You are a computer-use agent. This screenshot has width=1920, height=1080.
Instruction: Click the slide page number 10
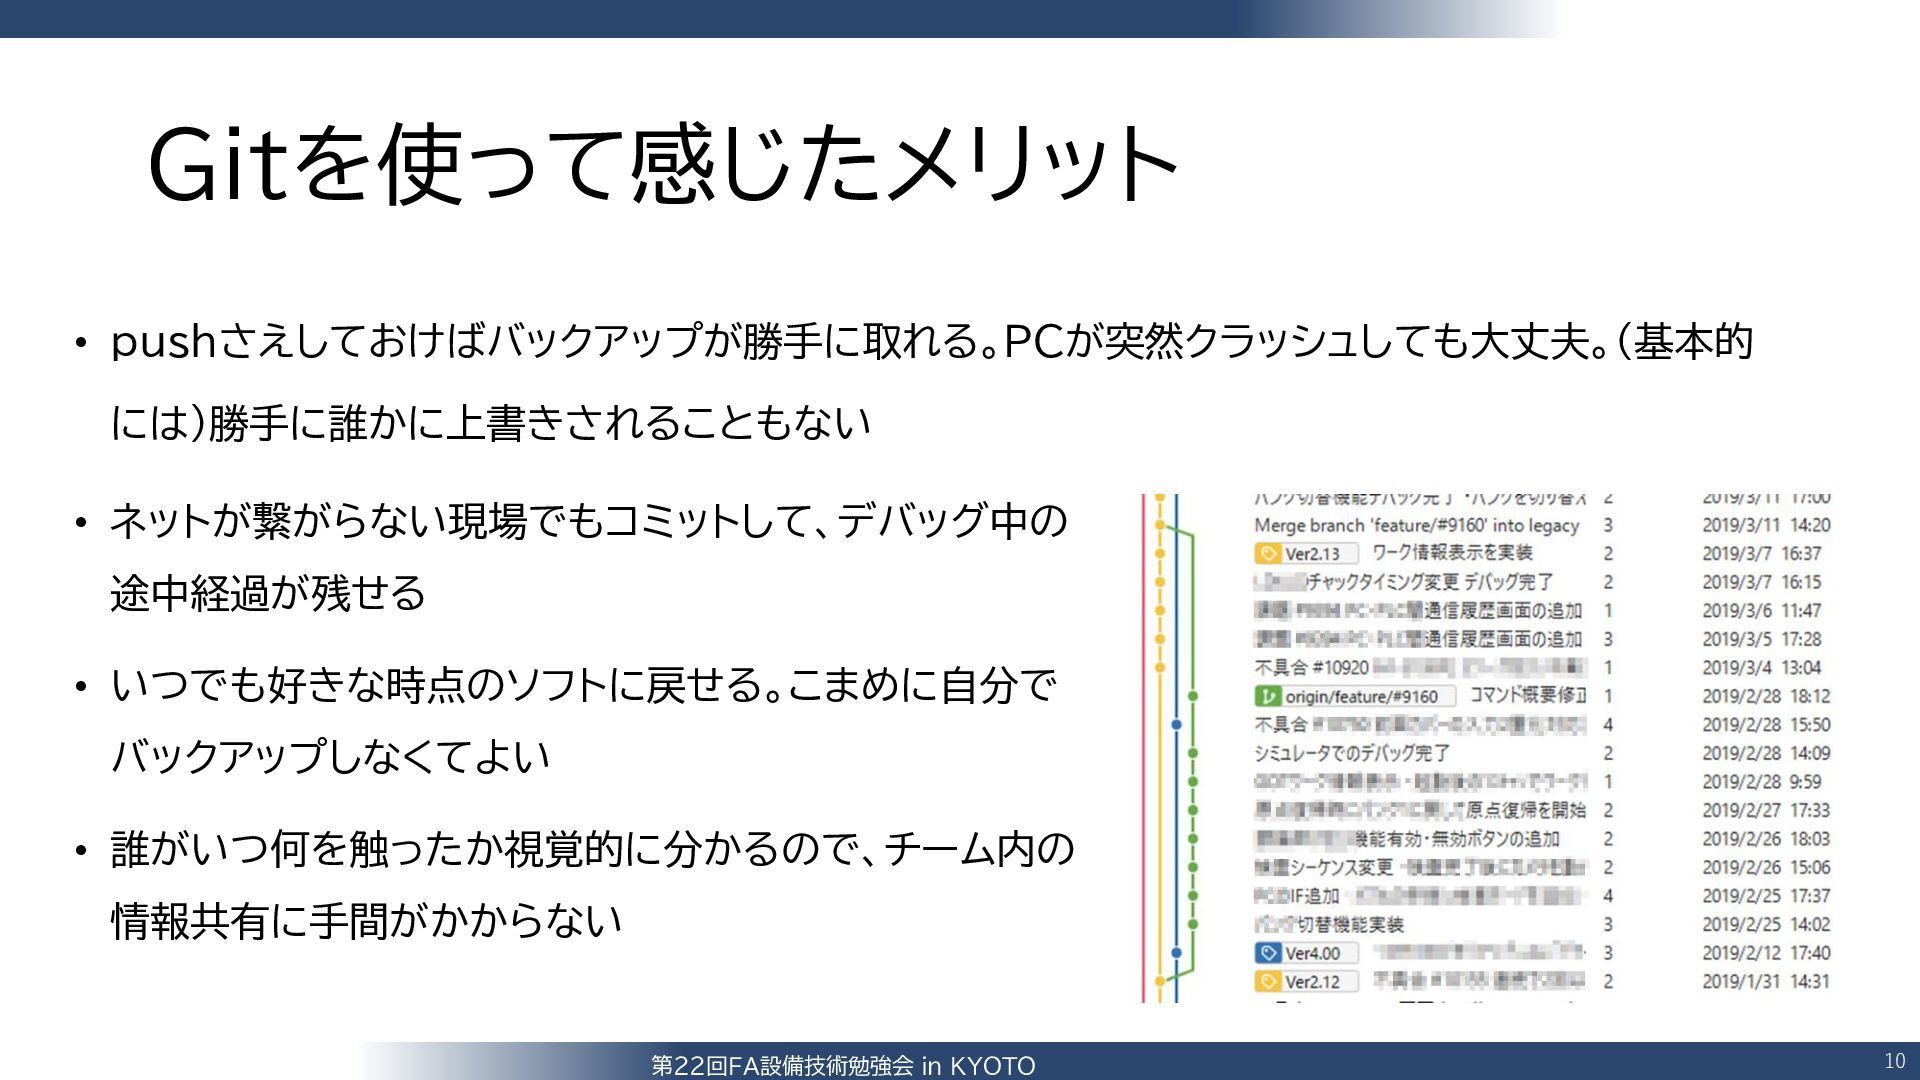click(1894, 1061)
